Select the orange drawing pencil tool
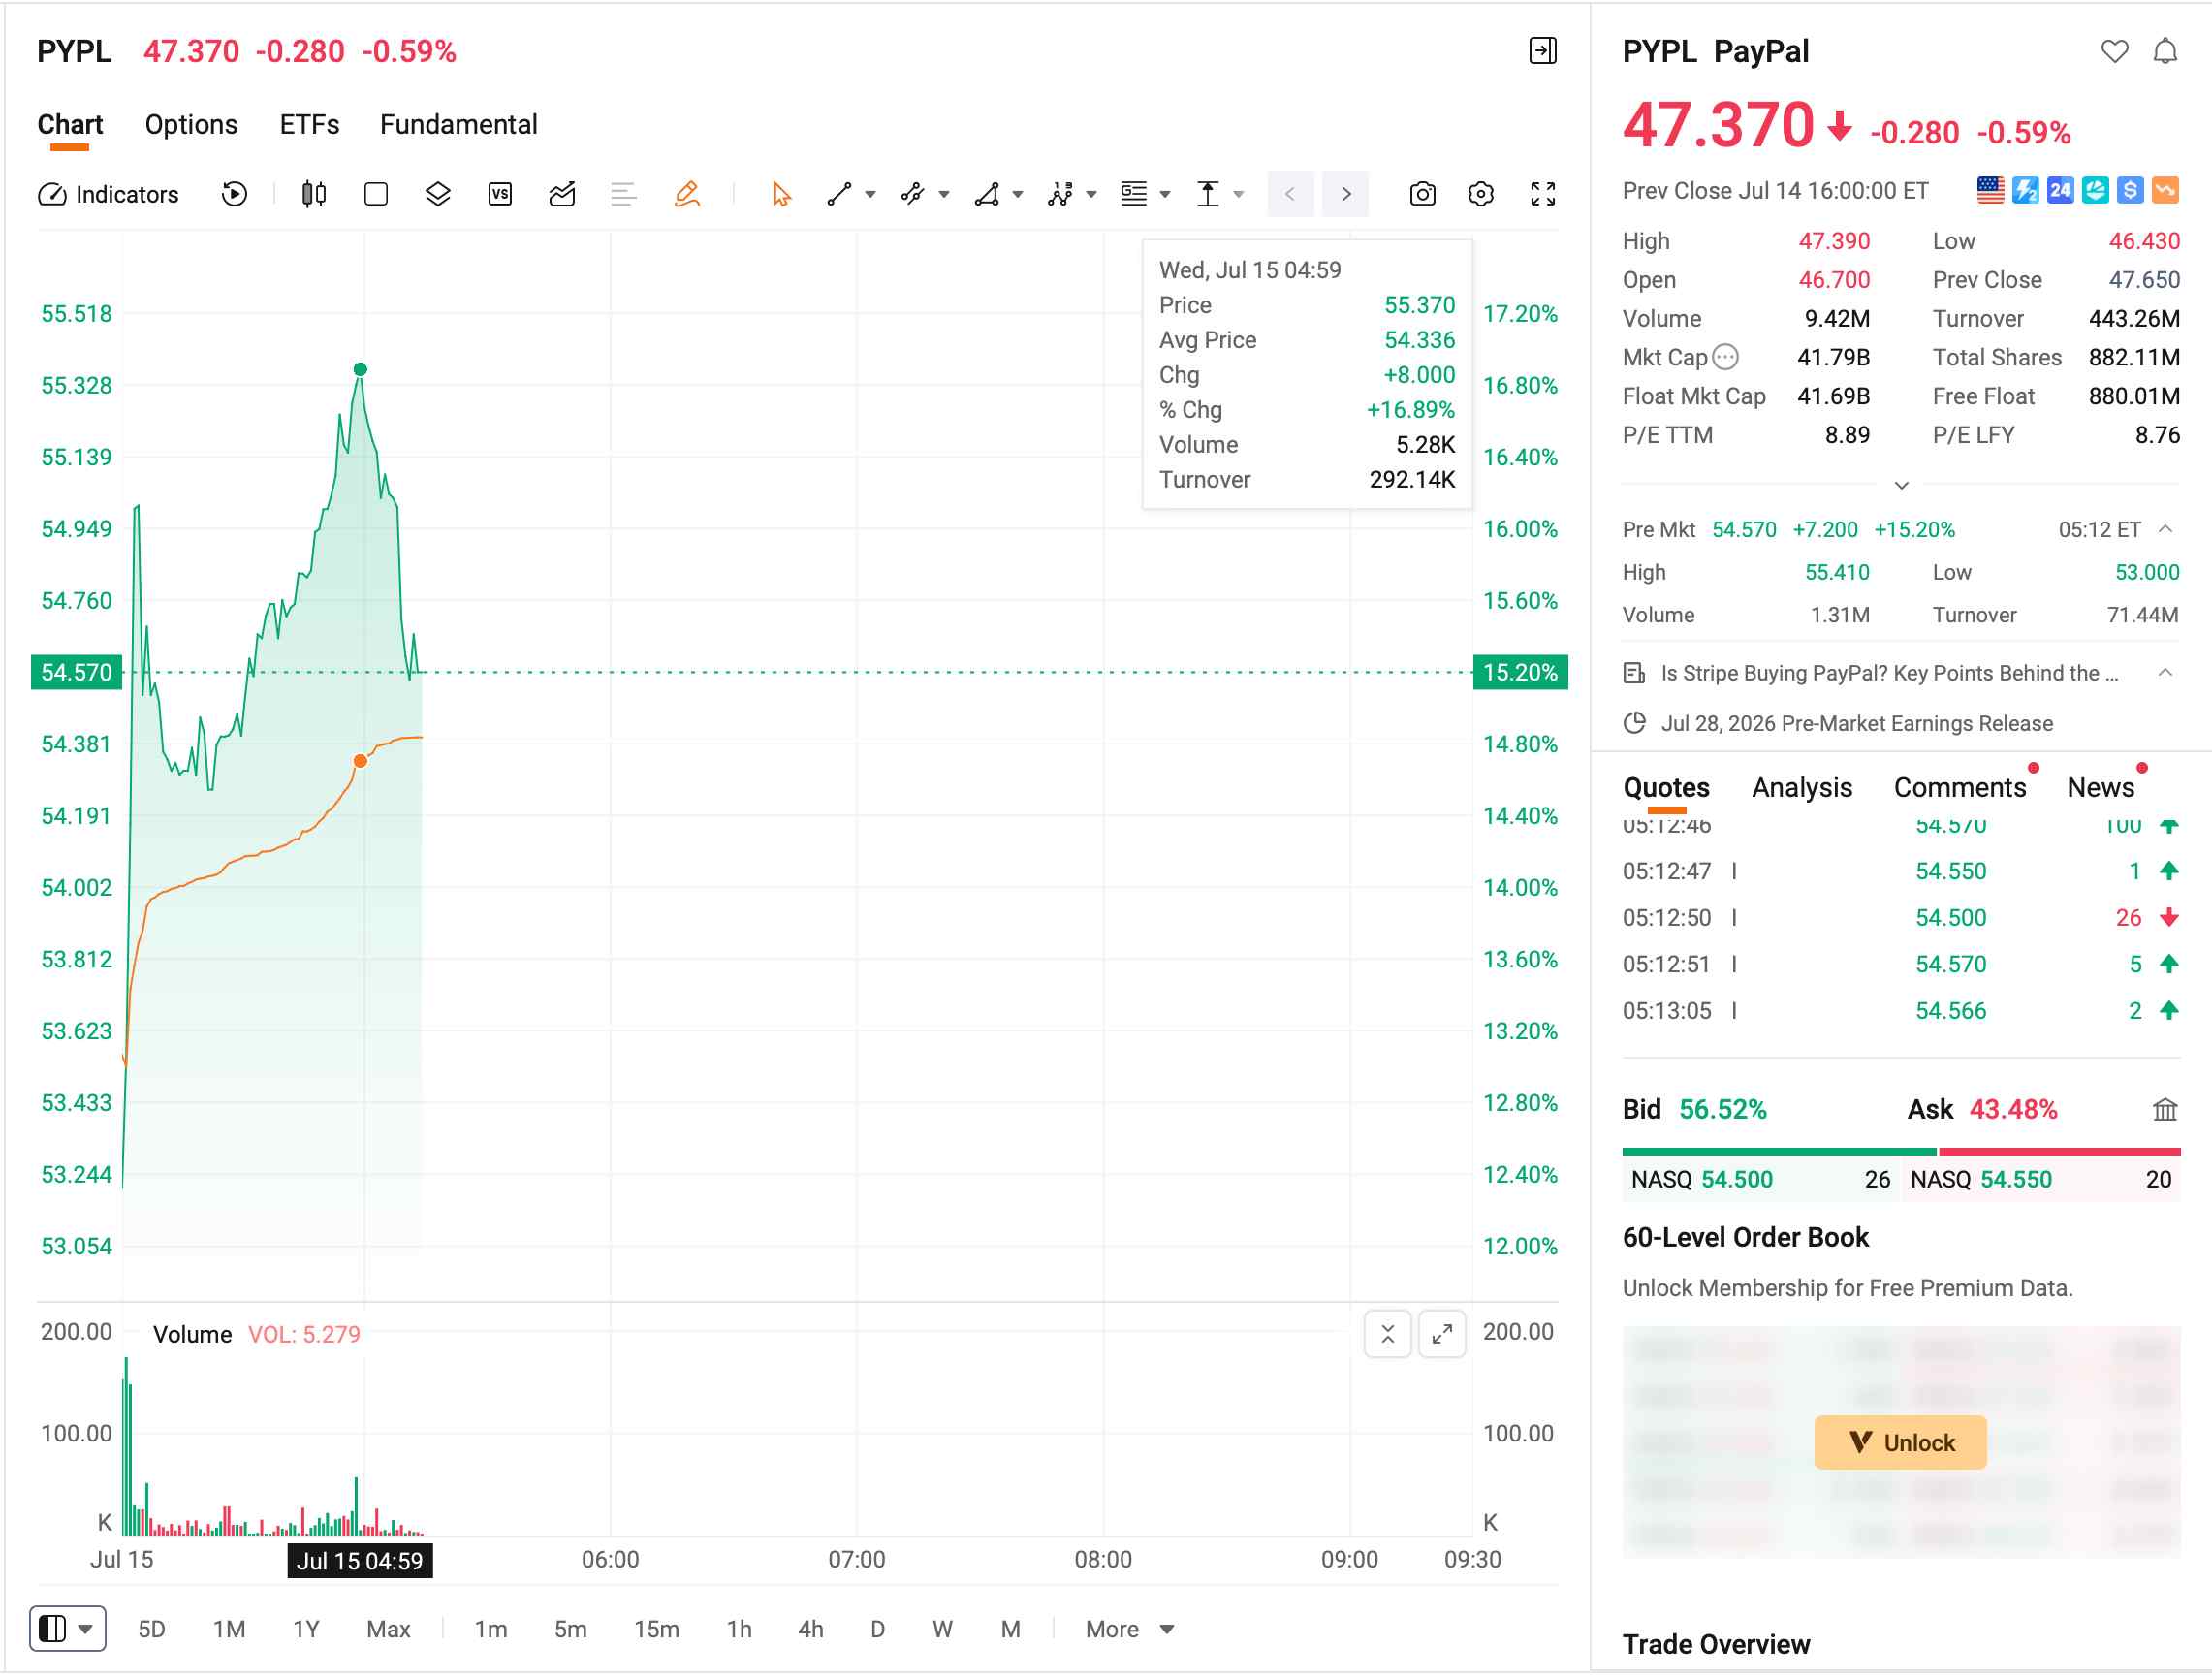 [687, 194]
